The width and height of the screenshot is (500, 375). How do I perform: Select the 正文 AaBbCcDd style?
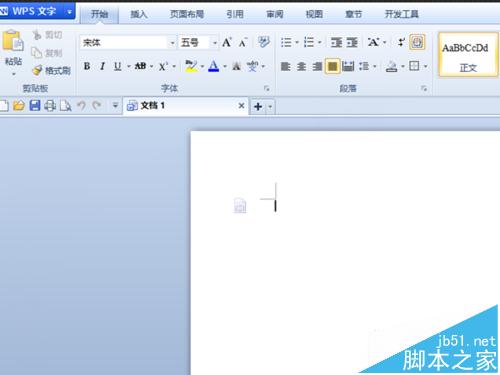(468, 55)
